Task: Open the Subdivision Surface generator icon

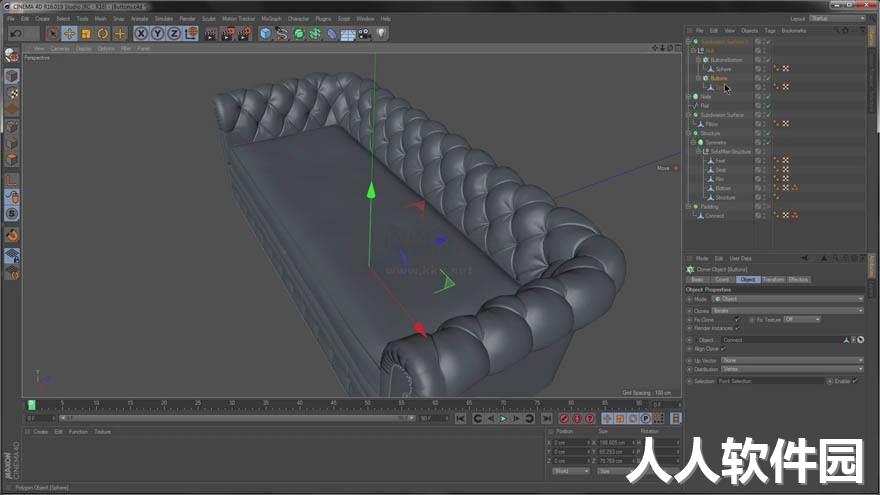Action: point(299,34)
